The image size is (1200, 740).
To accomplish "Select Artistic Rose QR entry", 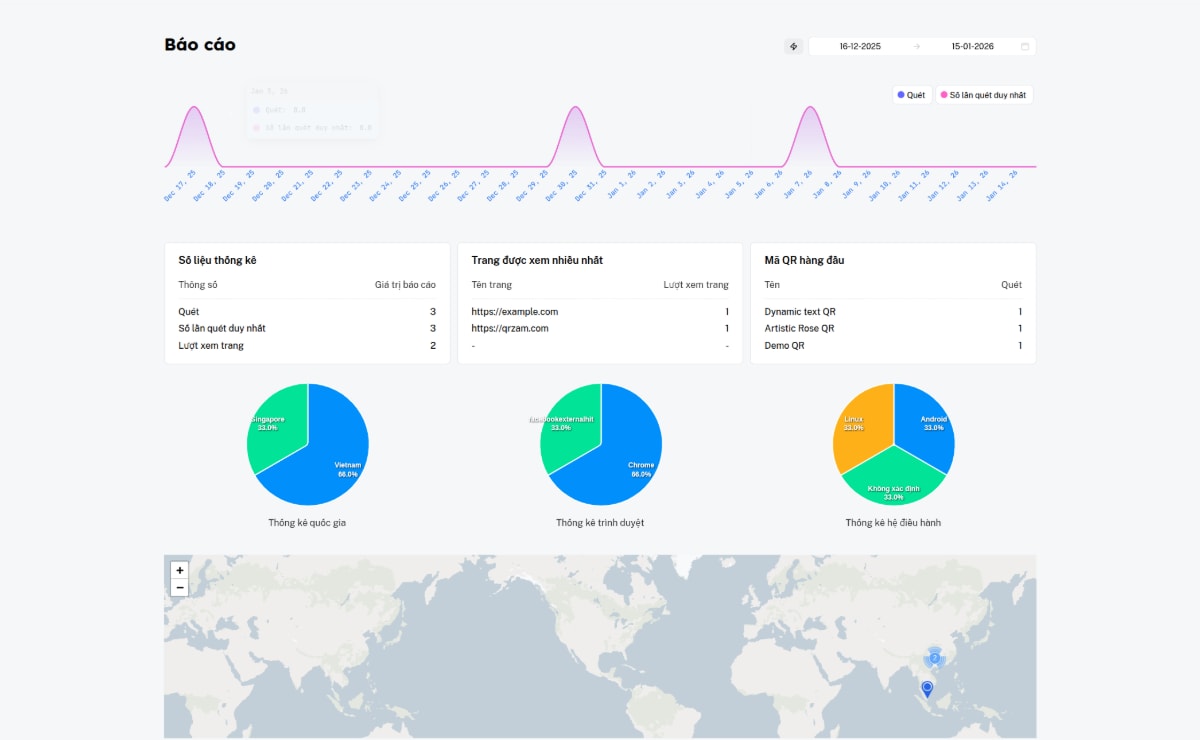I will point(799,328).
